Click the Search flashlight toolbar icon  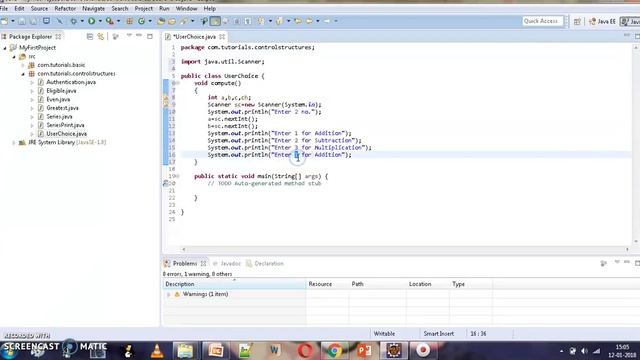[184, 21]
